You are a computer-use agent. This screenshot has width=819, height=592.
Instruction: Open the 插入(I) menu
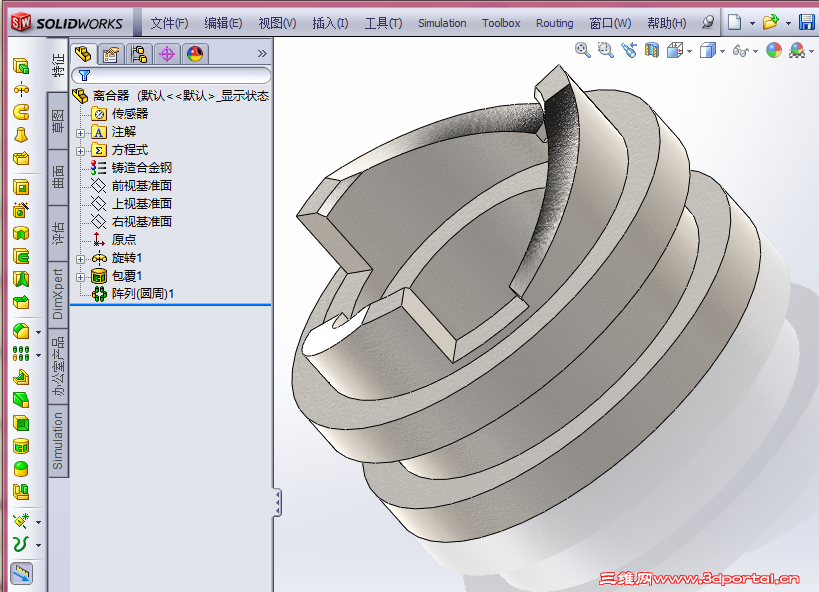[x=330, y=23]
